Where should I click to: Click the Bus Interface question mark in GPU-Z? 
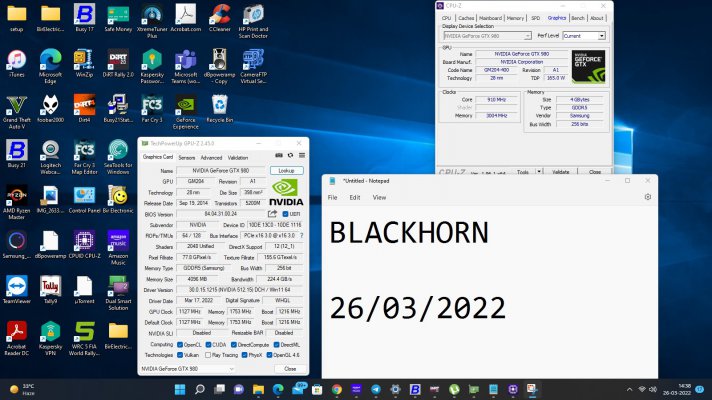pos(302,236)
